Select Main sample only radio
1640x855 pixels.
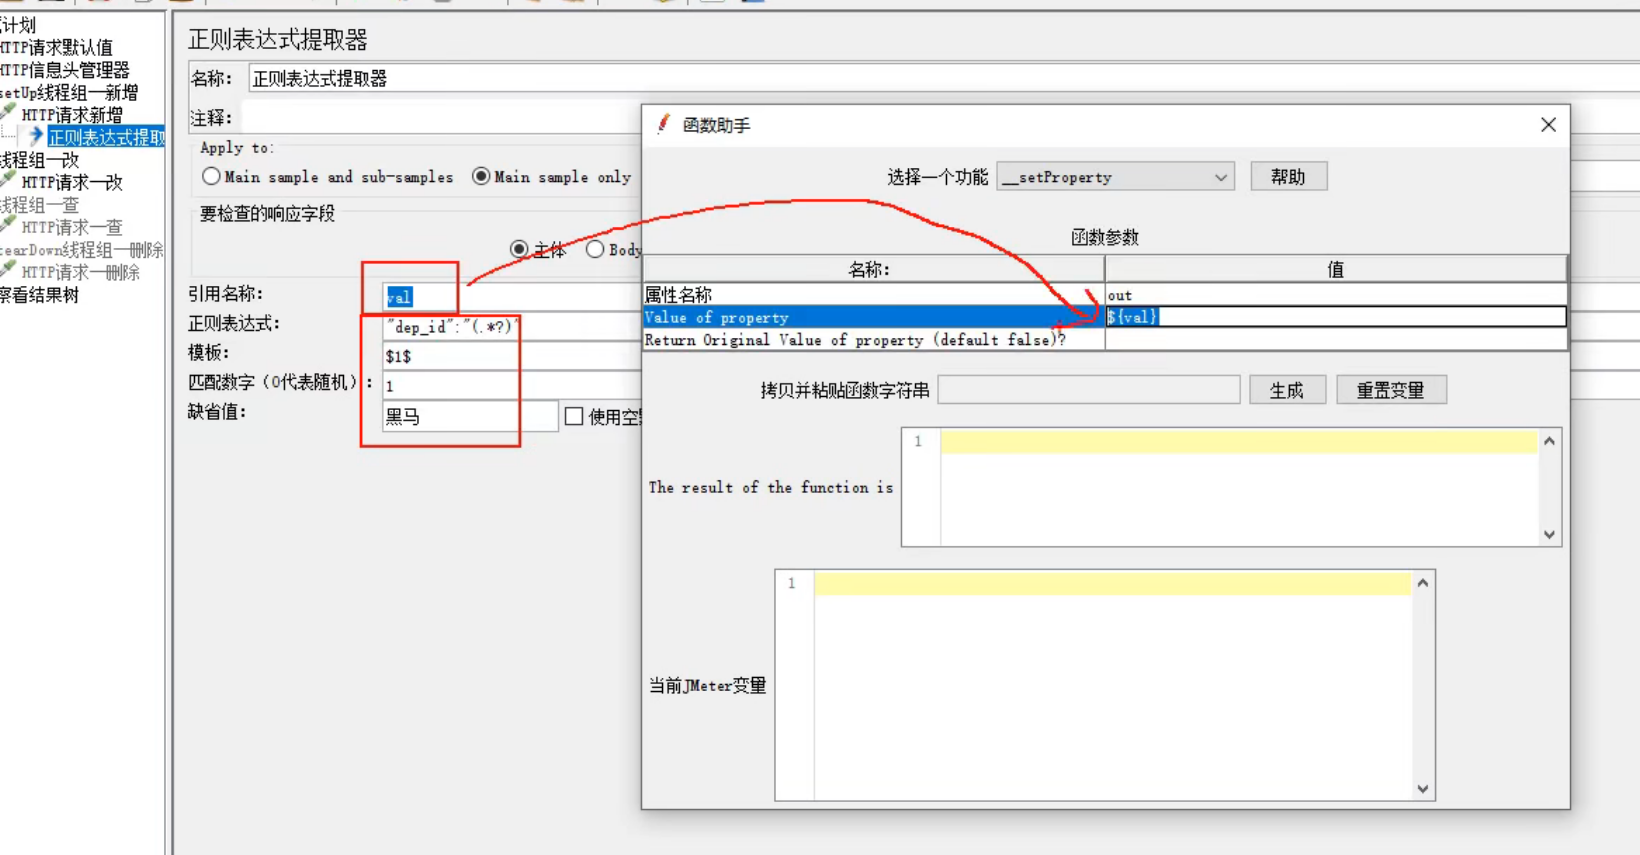(x=481, y=176)
